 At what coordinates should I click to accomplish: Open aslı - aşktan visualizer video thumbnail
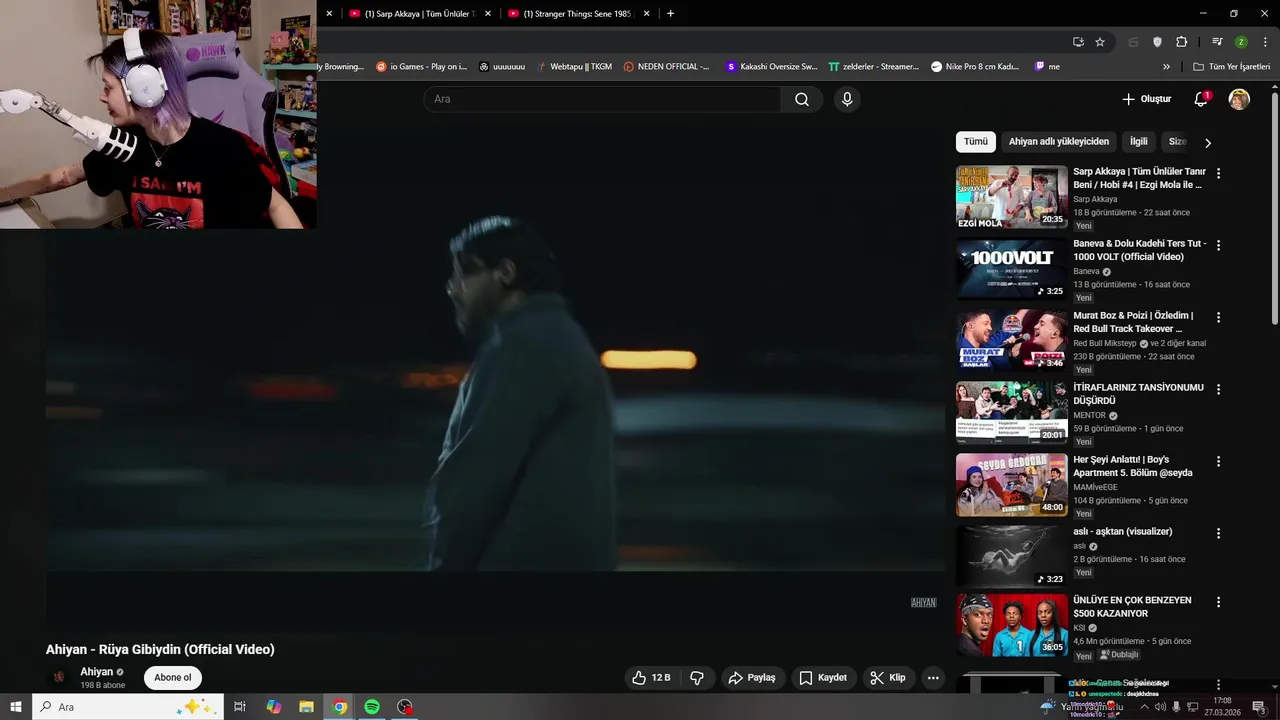(x=1011, y=557)
